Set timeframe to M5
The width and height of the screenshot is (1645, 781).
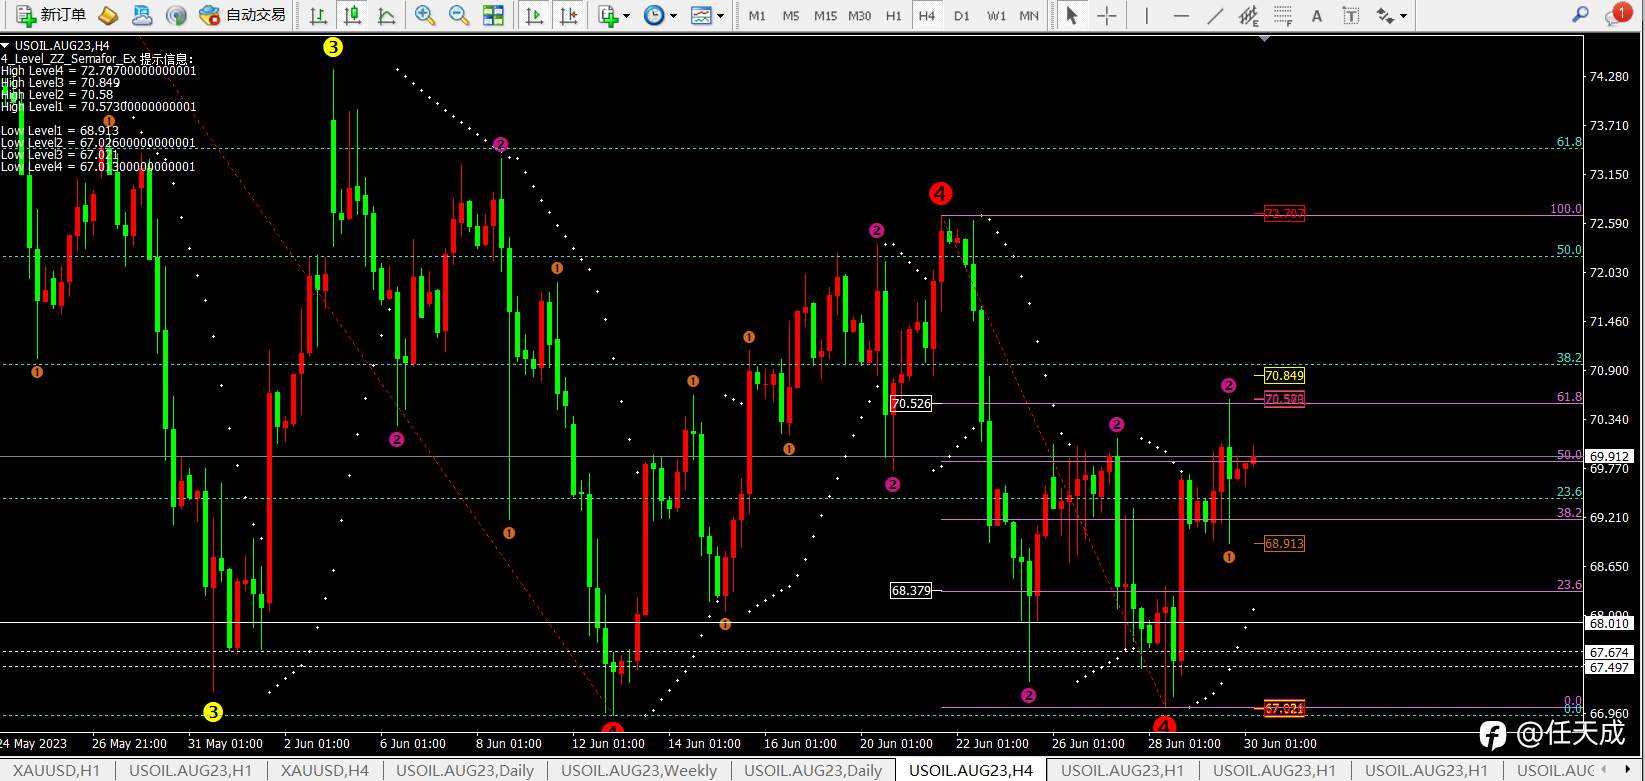coord(791,15)
